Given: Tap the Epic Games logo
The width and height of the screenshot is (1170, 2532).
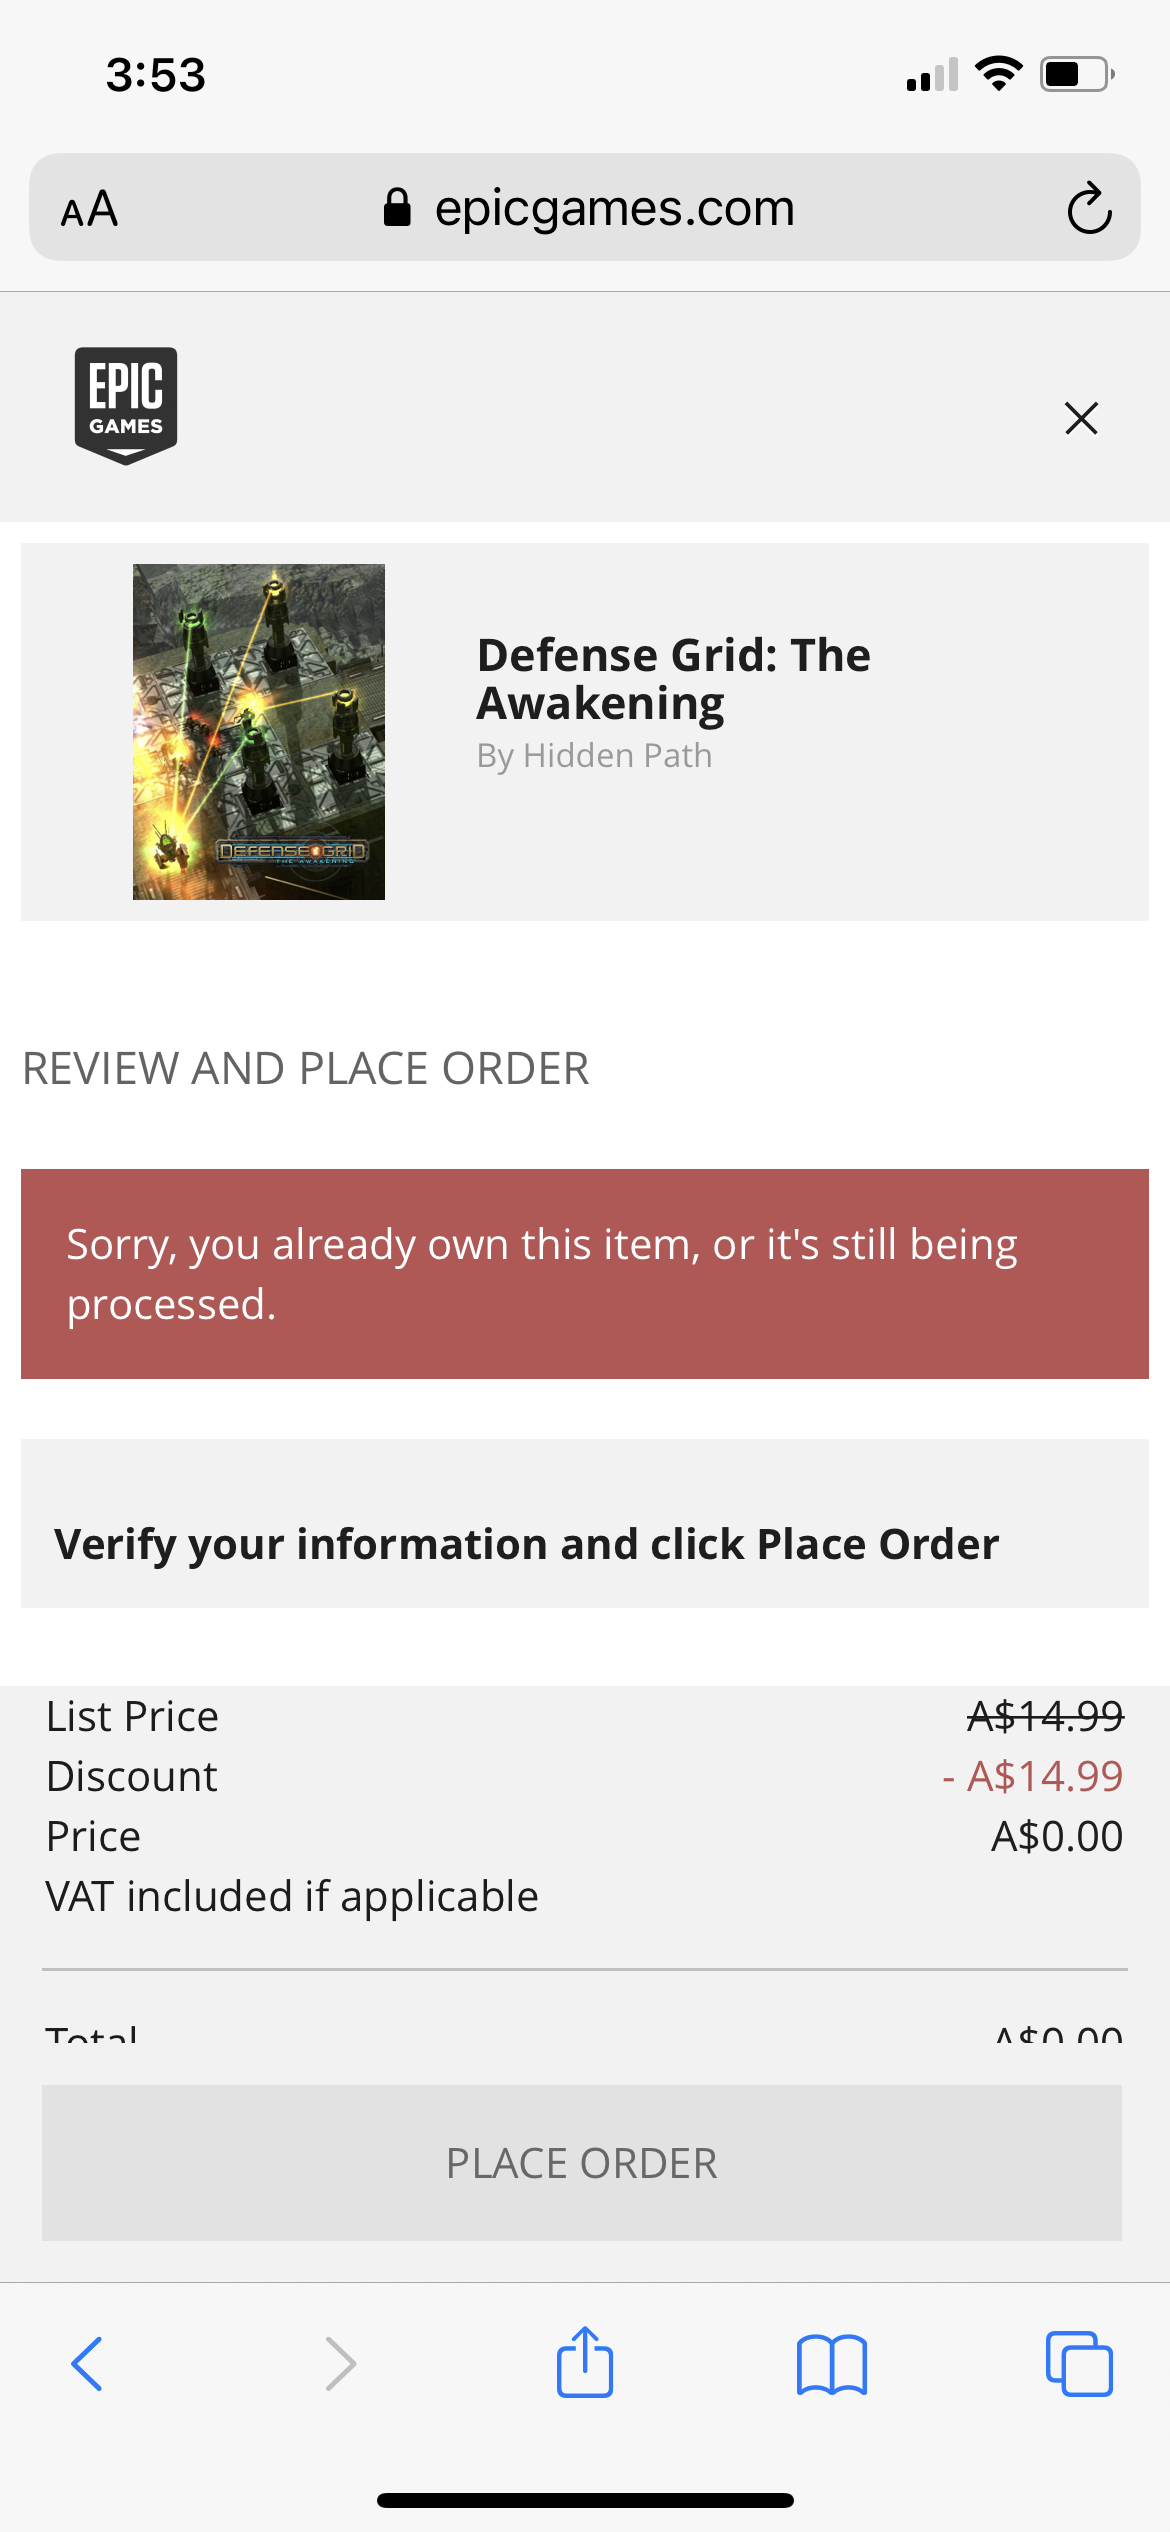Looking at the screenshot, I should coord(126,405).
